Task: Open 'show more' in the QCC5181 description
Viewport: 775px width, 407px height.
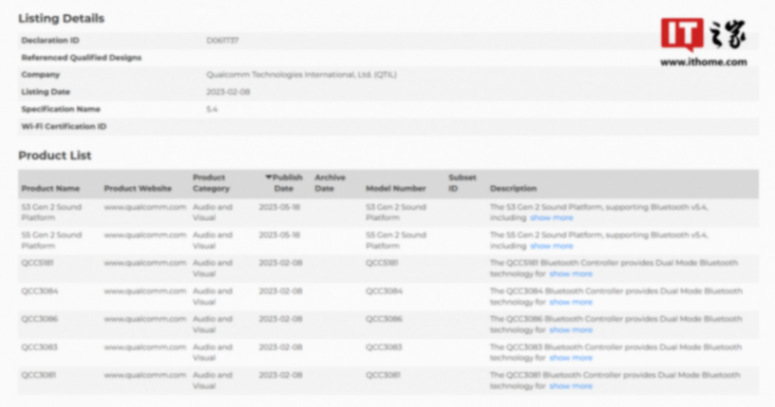Action: (x=571, y=273)
